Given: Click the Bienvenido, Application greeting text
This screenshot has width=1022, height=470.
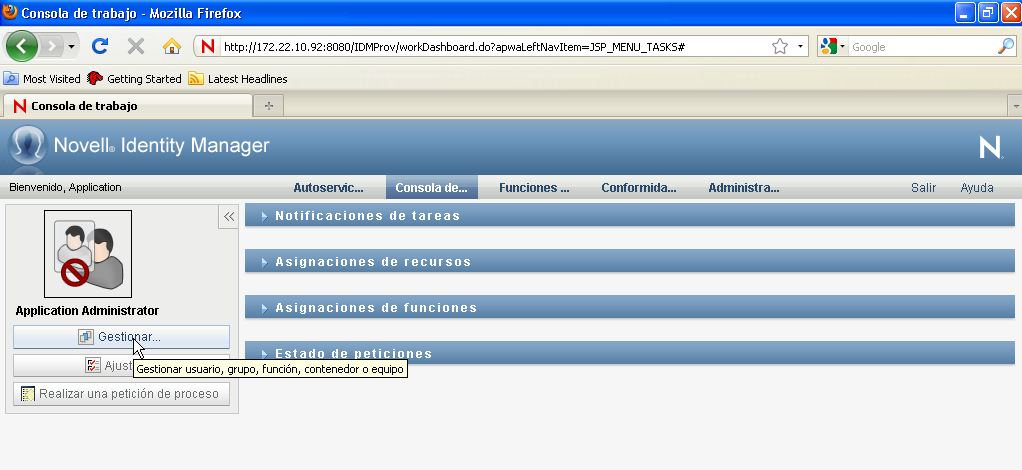Looking at the screenshot, I should (65, 187).
